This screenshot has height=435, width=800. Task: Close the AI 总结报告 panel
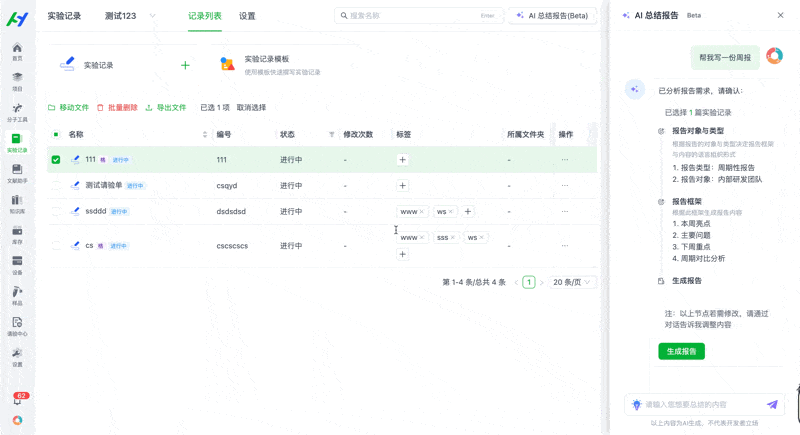tap(780, 15)
